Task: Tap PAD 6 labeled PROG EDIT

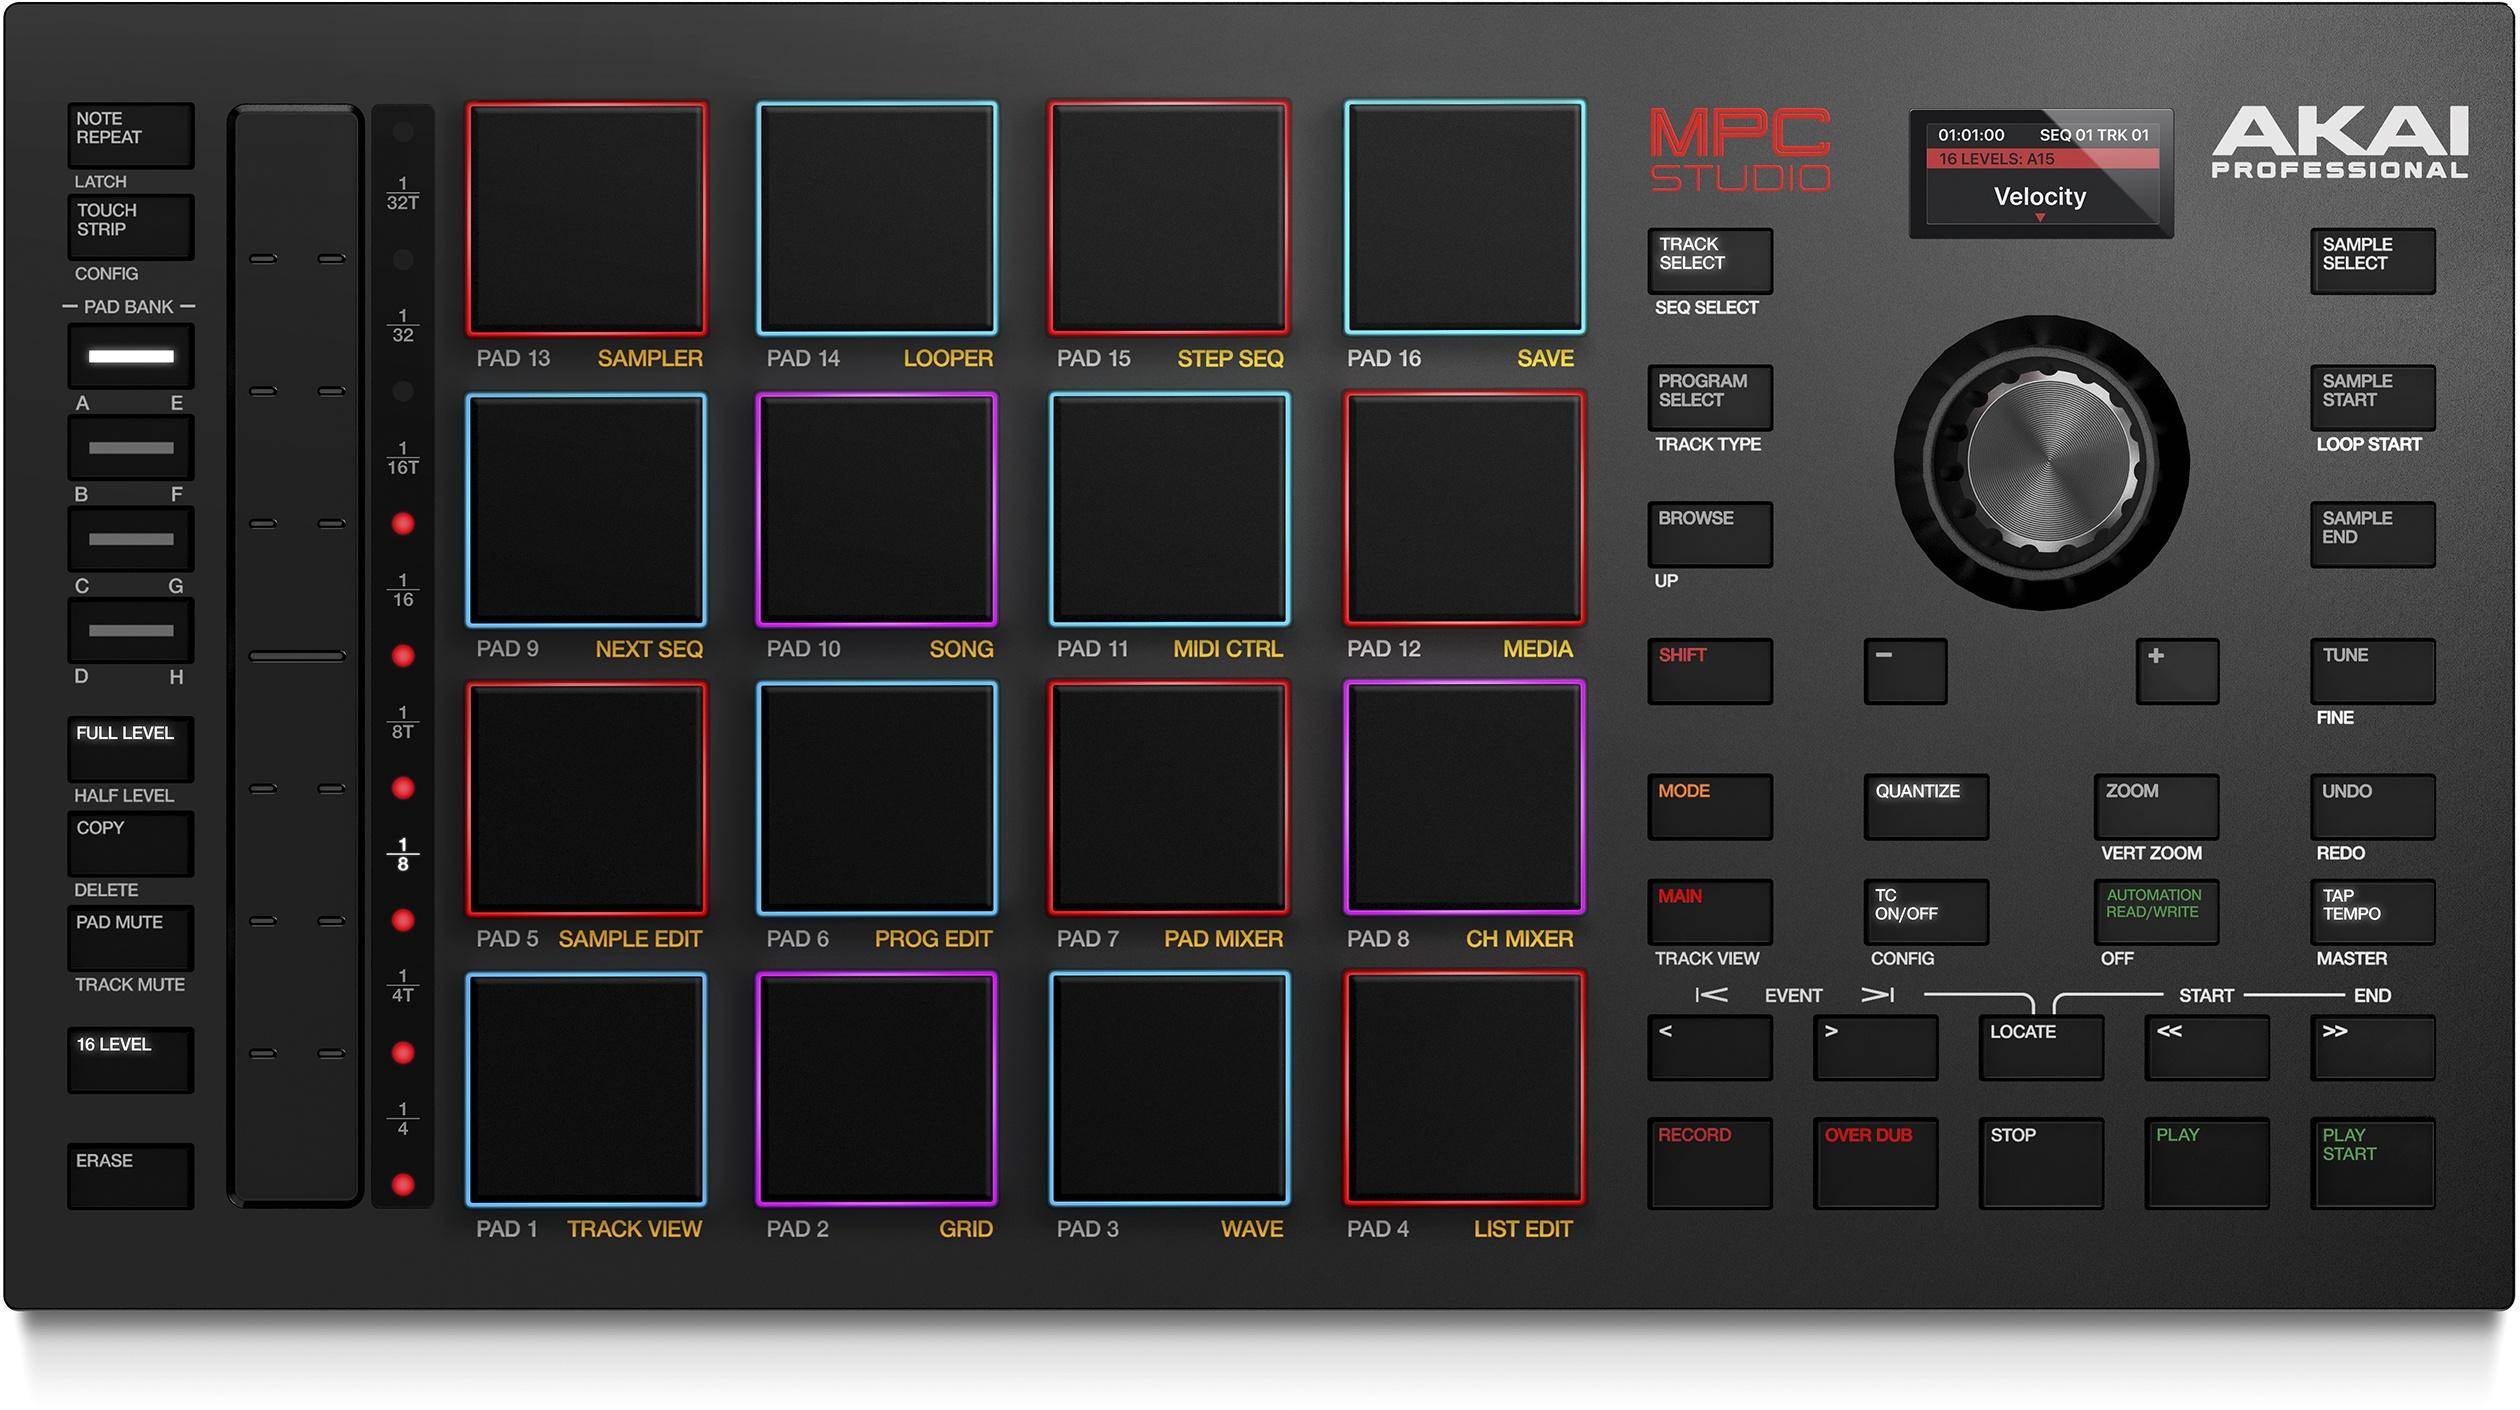Action: [877, 799]
